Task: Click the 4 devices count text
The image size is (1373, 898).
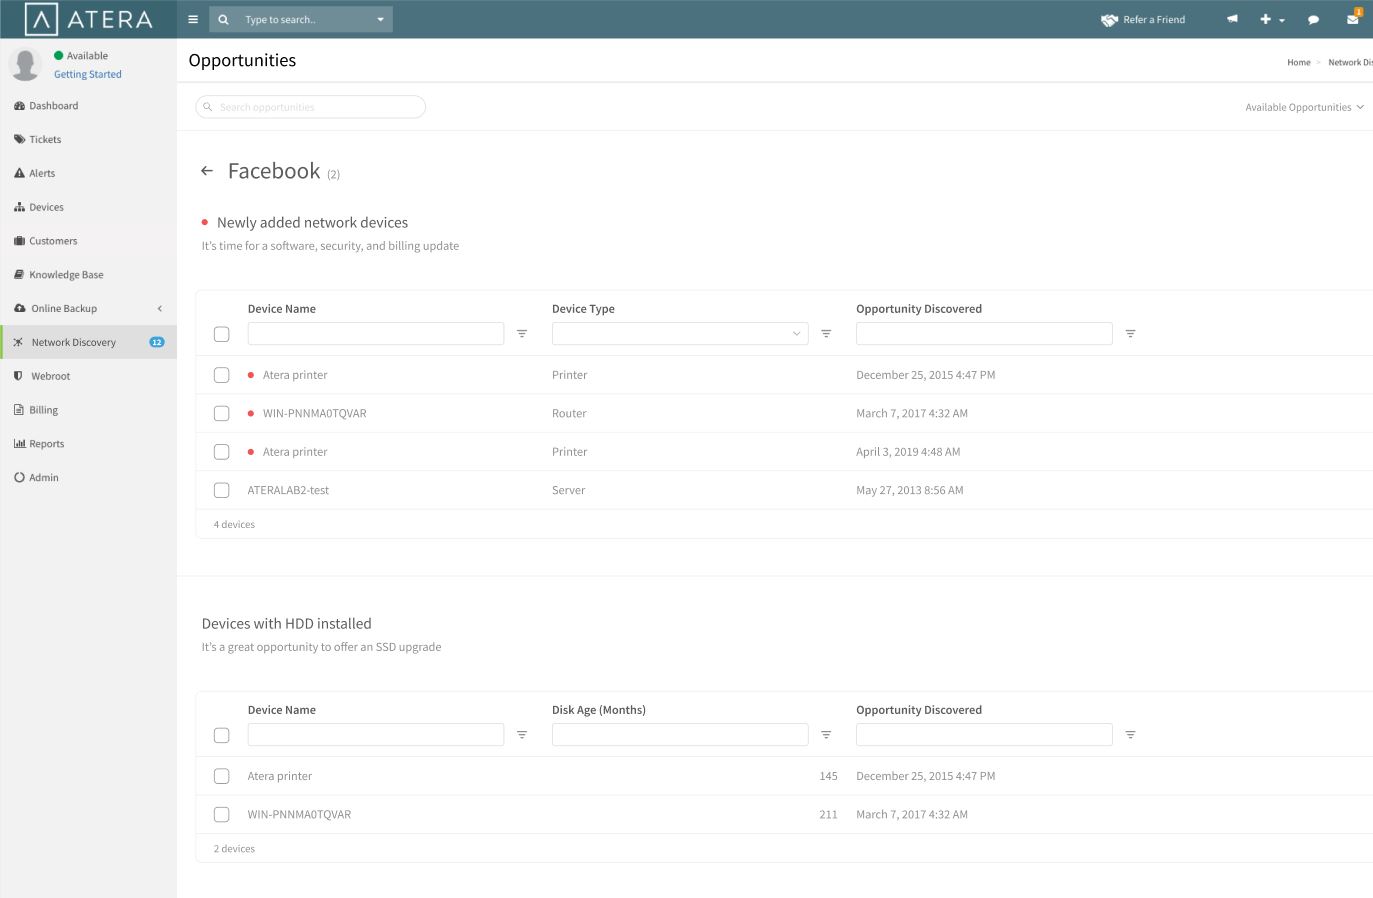Action: click(x=234, y=524)
